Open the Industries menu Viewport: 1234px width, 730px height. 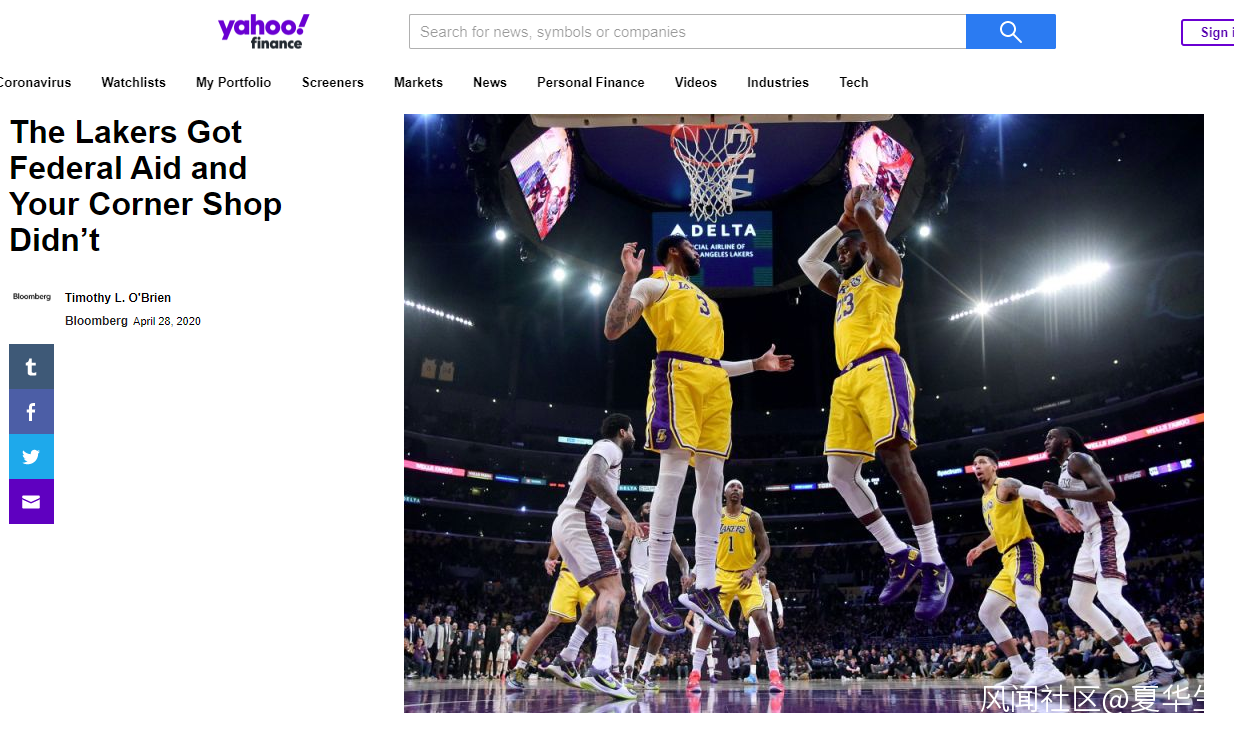coord(777,82)
